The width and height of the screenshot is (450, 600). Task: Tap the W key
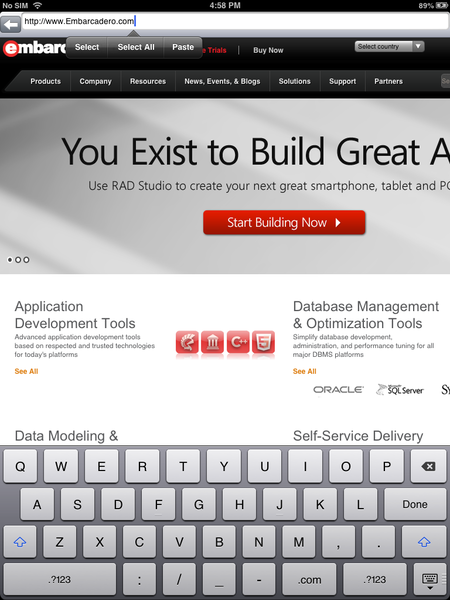(x=61, y=466)
